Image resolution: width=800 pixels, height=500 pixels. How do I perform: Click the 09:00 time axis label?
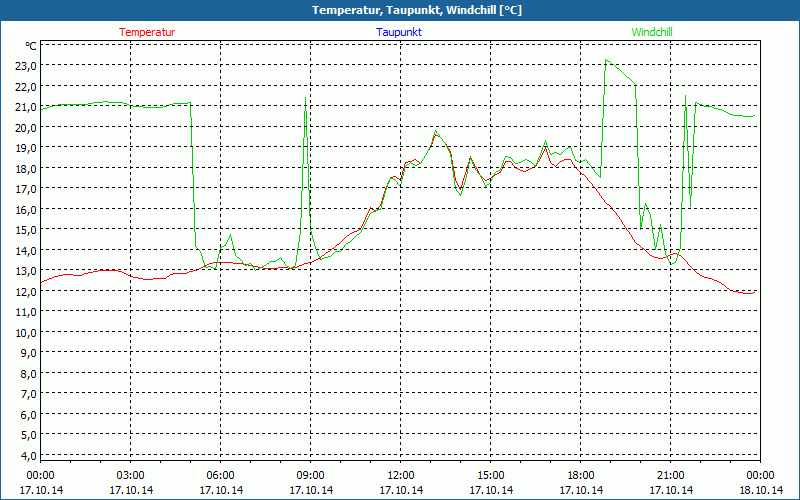311,476
